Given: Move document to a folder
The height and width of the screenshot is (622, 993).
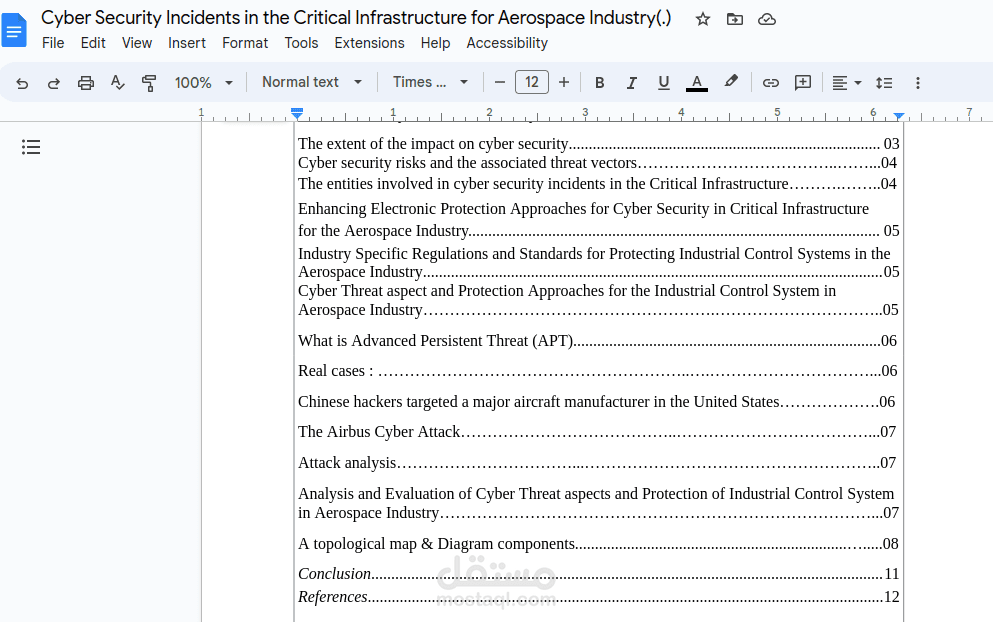Looking at the screenshot, I should [x=735, y=19].
